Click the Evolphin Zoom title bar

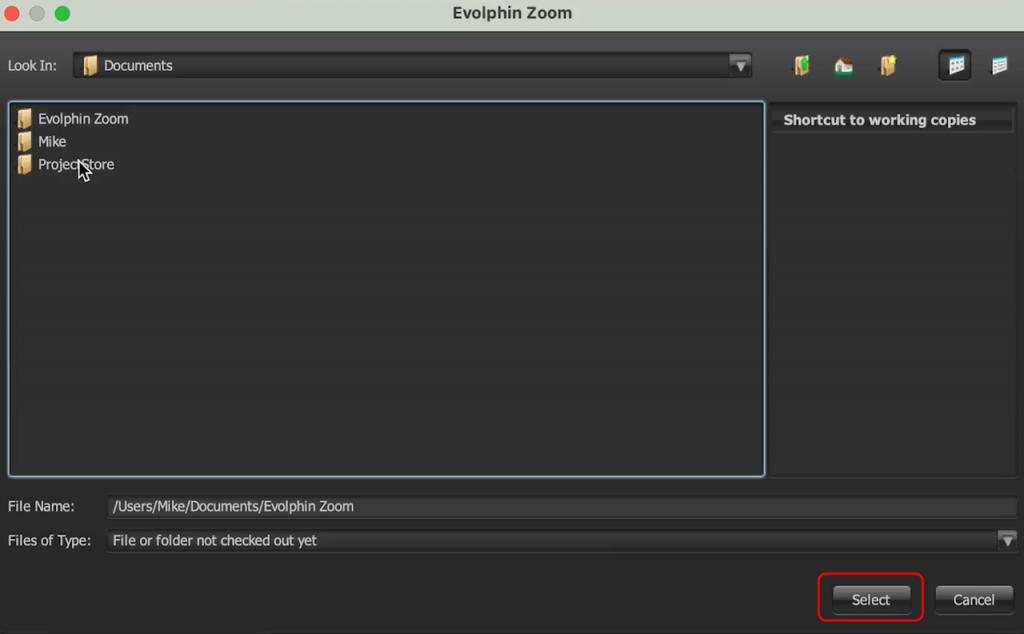[x=512, y=13]
